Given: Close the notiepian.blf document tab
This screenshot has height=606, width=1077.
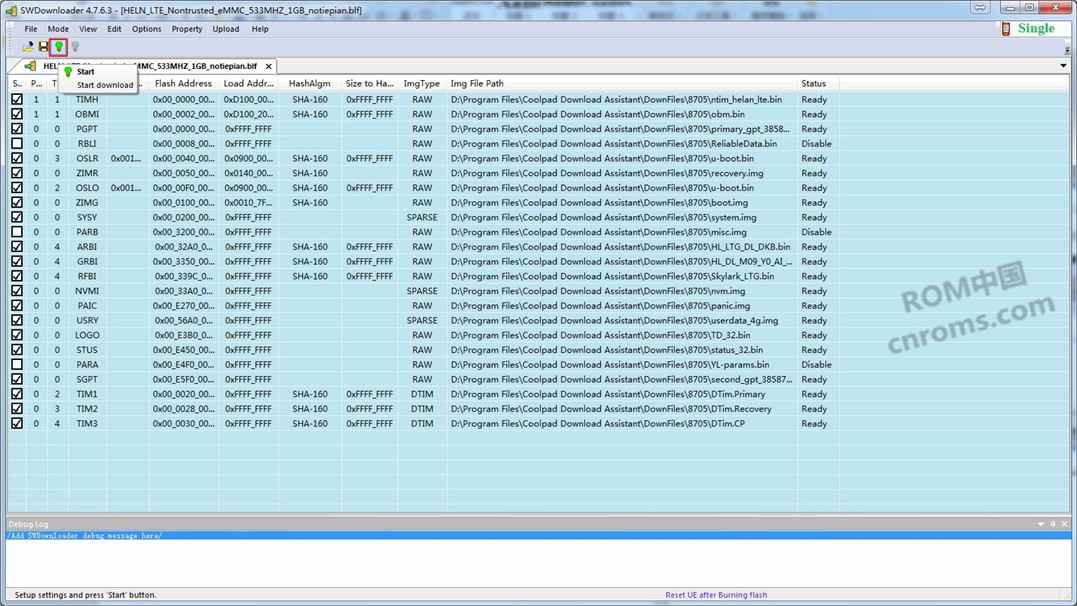Looking at the screenshot, I should 269,66.
